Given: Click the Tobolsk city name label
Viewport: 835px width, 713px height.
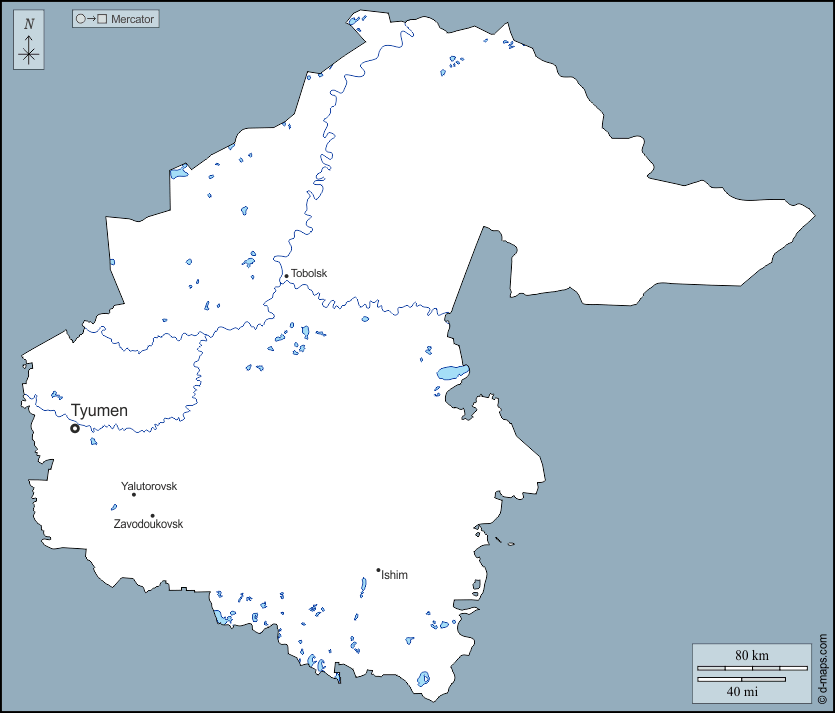Looking at the screenshot, I should [x=309, y=273].
